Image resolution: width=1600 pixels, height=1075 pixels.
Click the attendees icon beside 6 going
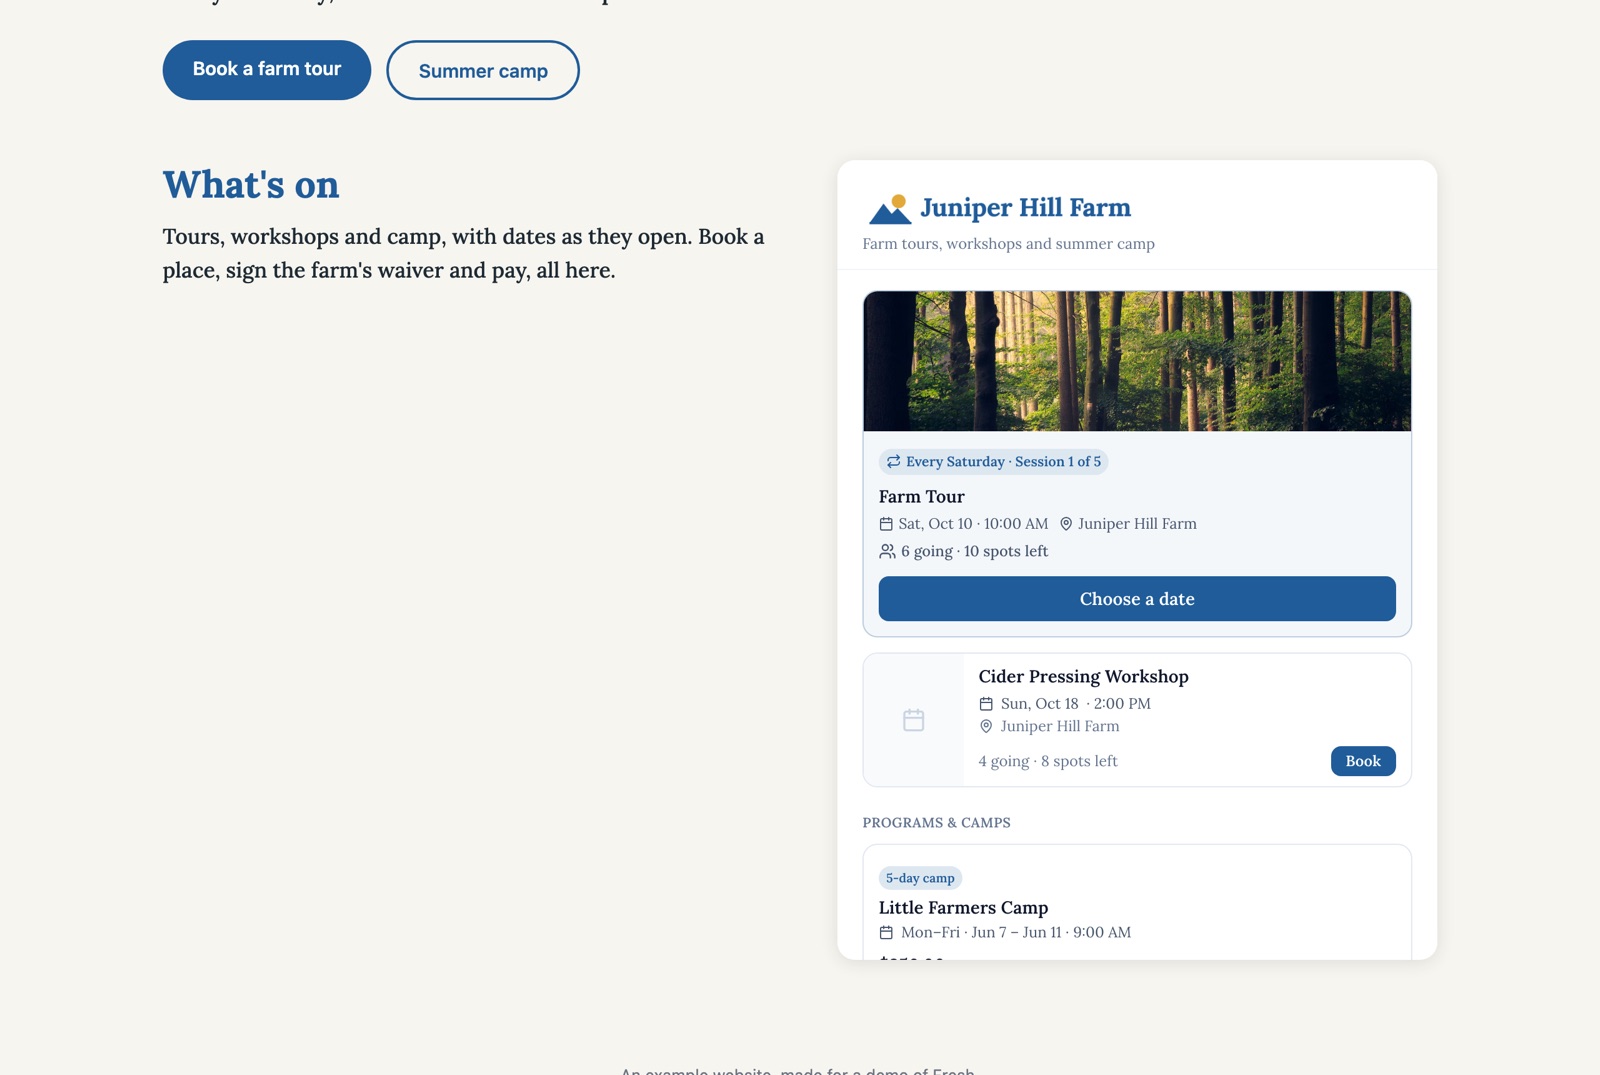(x=887, y=551)
